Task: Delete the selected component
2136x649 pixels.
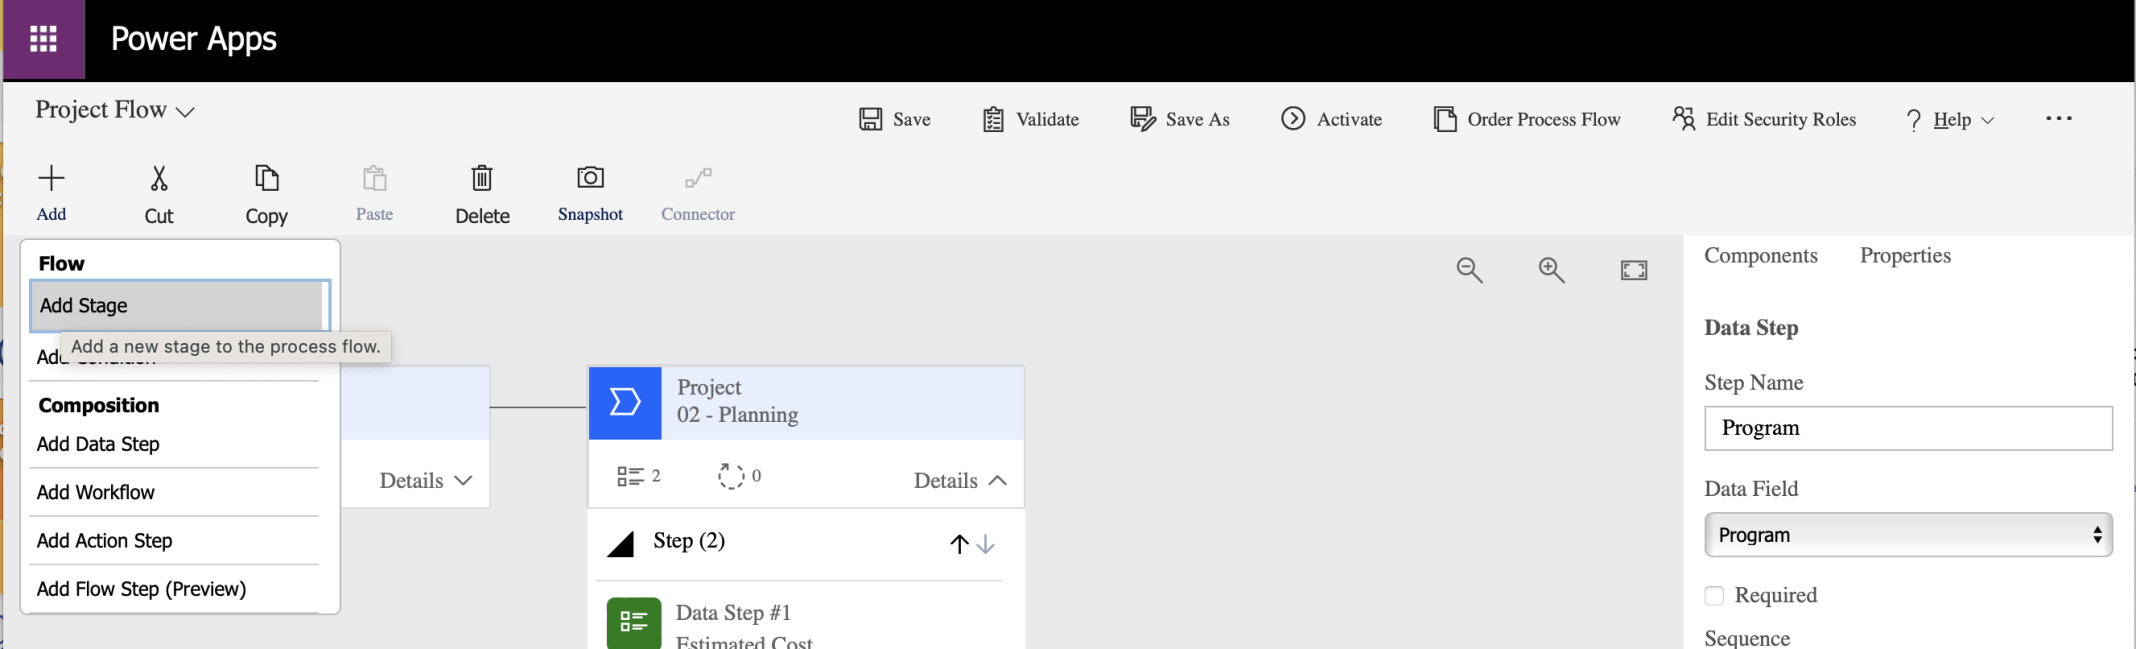Action: (482, 194)
